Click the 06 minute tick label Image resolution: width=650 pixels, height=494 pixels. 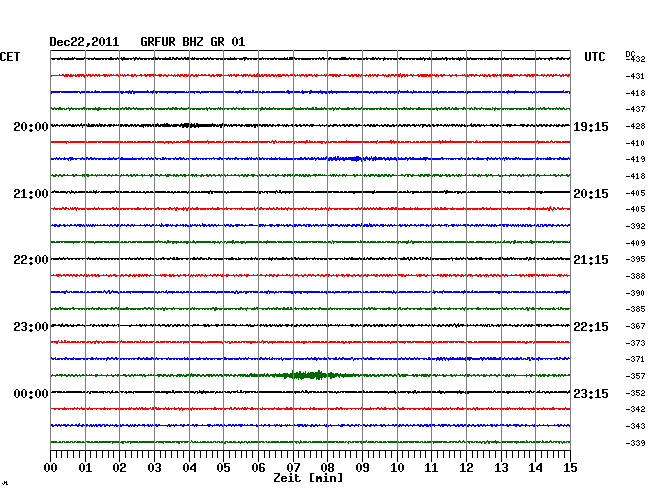pos(258,468)
